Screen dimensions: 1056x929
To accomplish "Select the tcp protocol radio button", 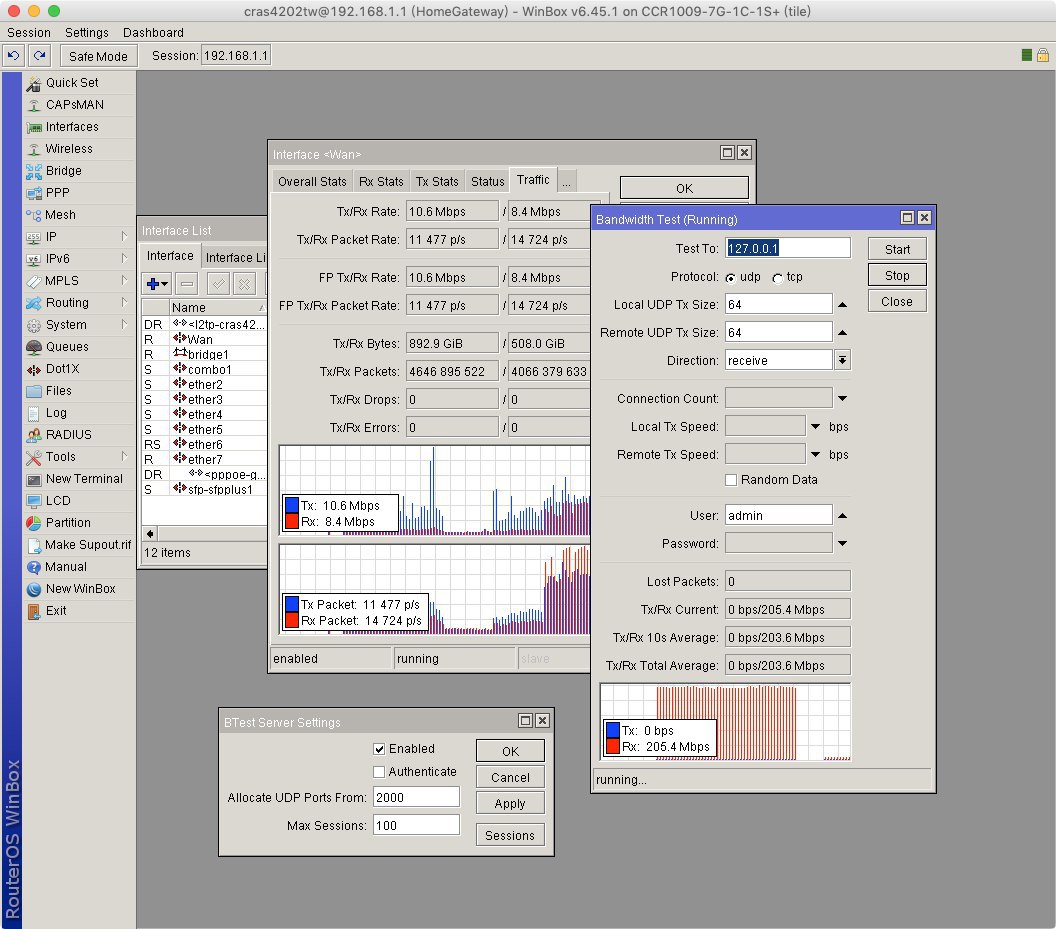I will coord(777,278).
